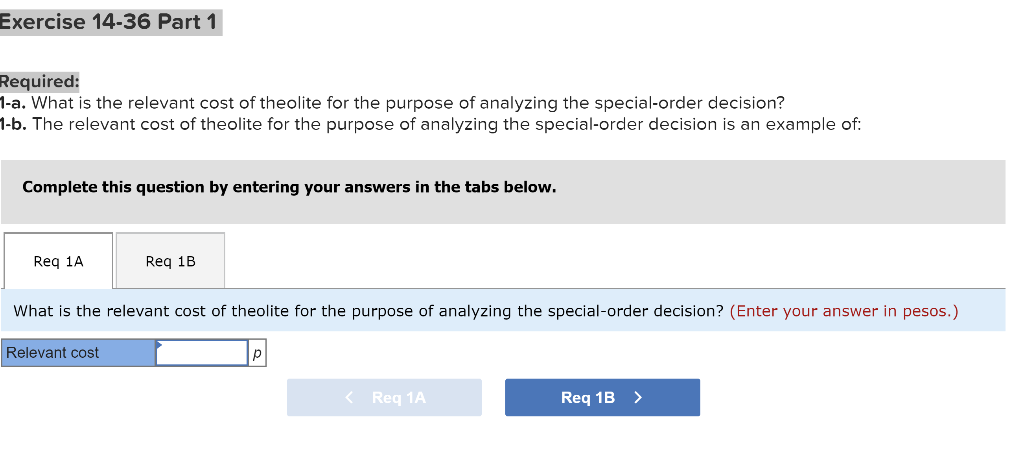Screen dimensions: 1024x464
Task: Click the peso 'p' unit cell
Action: (x=257, y=353)
